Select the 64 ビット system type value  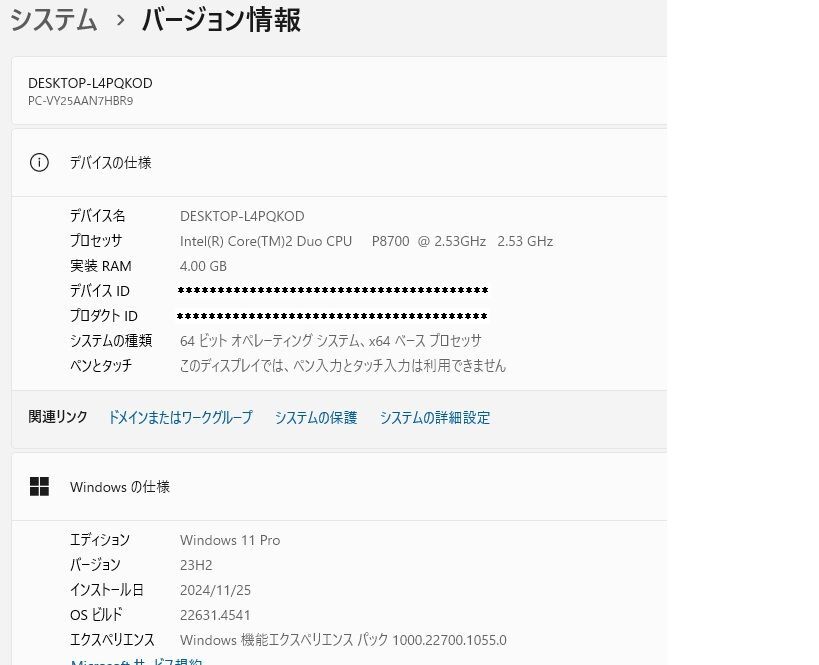(331, 341)
